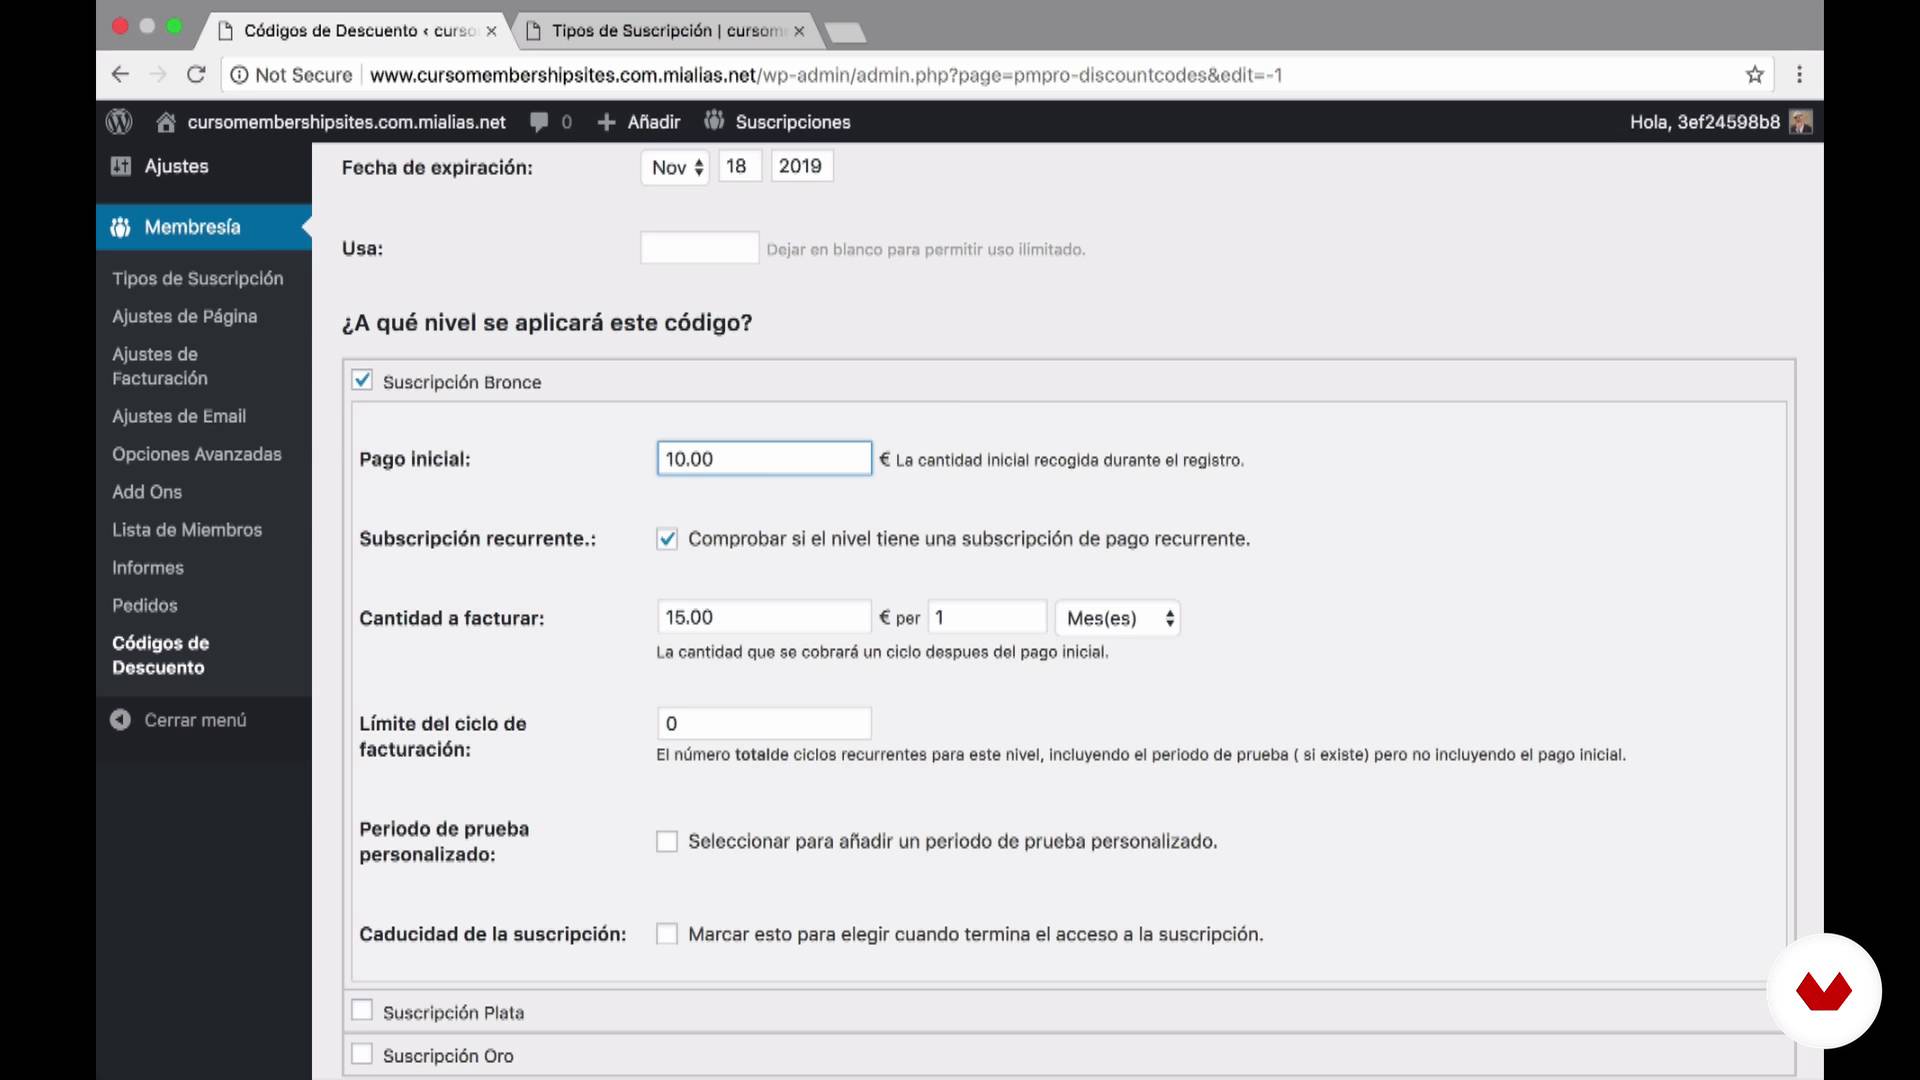Check the Caducidad de la suscripción box
Screen dimensions: 1920x1080
click(667, 934)
